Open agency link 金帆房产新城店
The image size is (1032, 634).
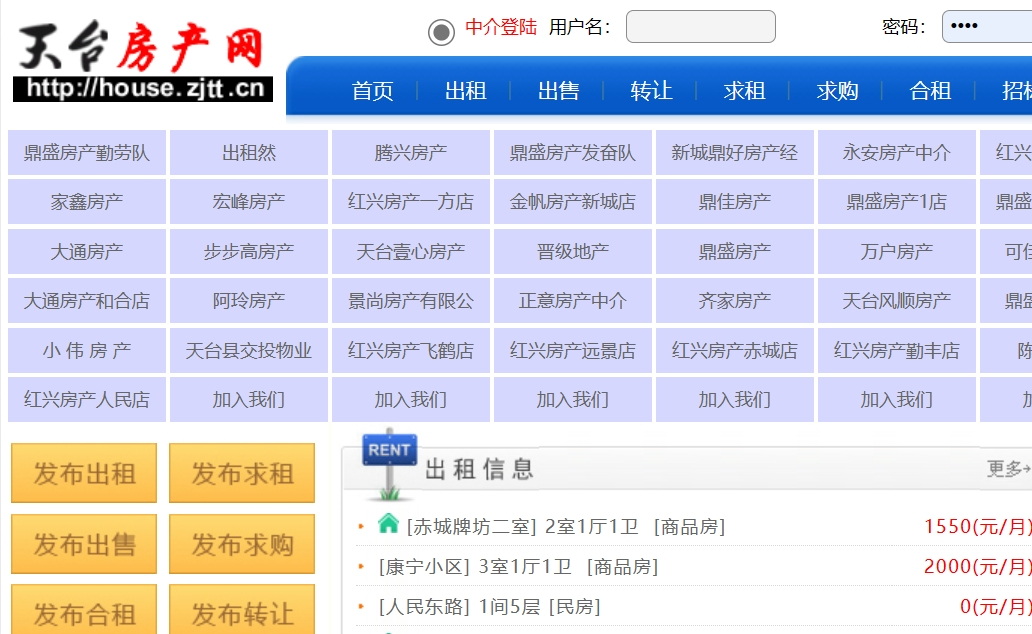tap(573, 201)
